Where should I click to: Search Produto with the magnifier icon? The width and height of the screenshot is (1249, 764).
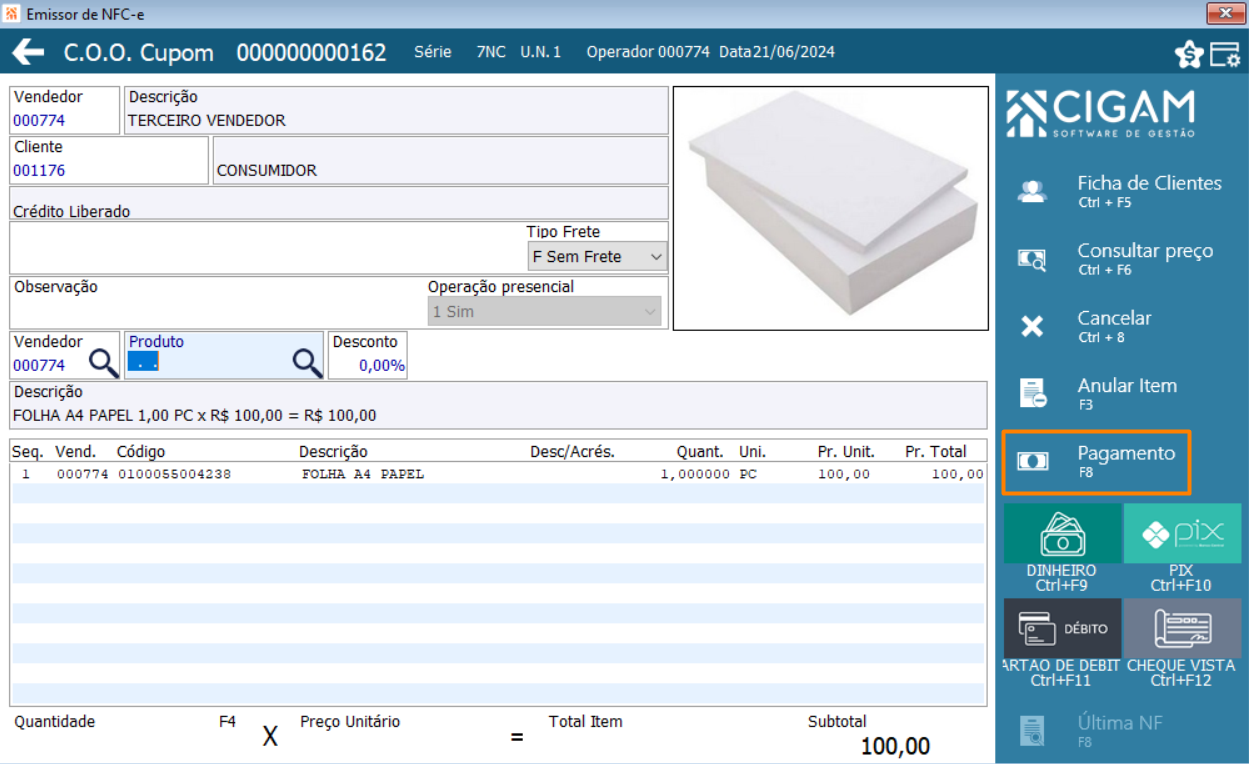tap(307, 361)
